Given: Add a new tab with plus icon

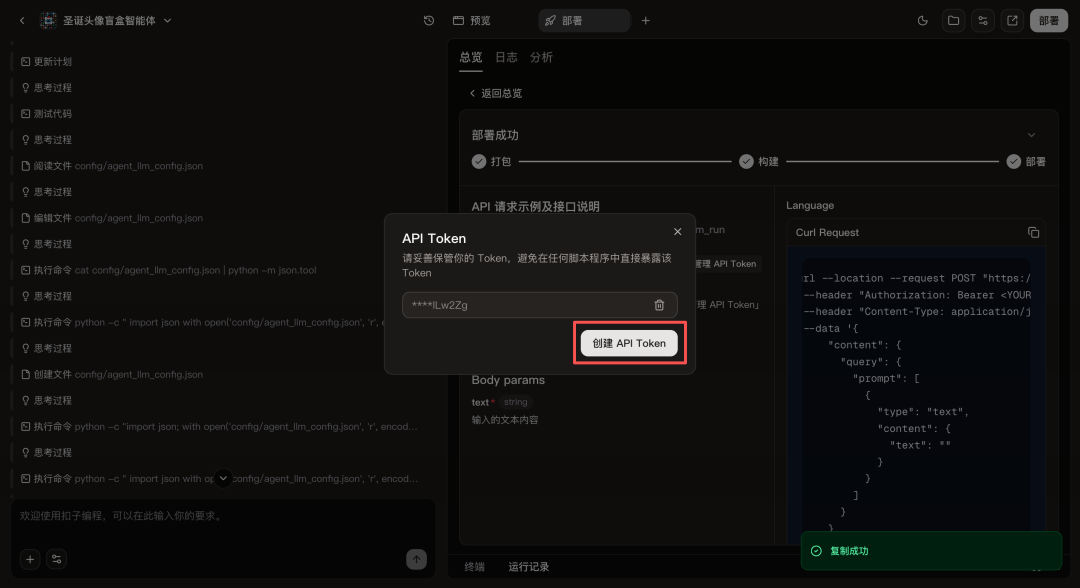Looking at the screenshot, I should (x=645, y=20).
